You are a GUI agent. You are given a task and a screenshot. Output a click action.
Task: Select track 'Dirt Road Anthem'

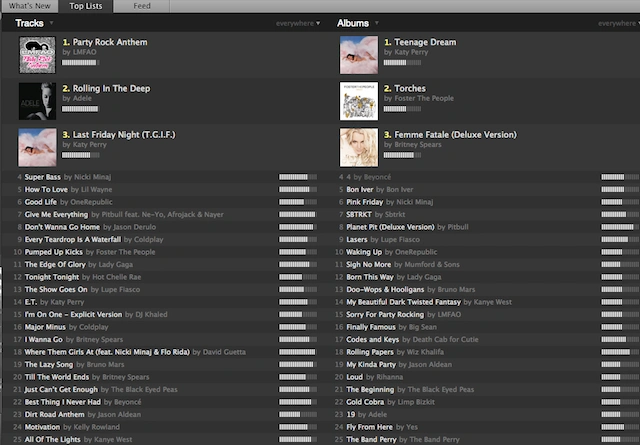[55, 415]
